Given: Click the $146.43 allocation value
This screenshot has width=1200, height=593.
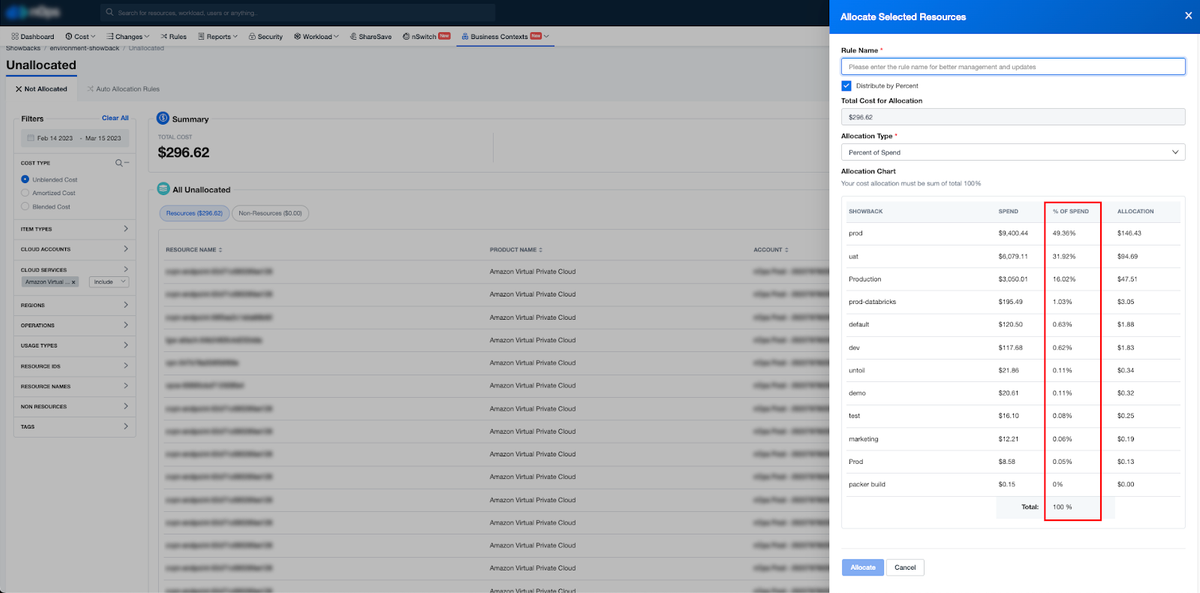Looking at the screenshot, I should [1129, 233].
